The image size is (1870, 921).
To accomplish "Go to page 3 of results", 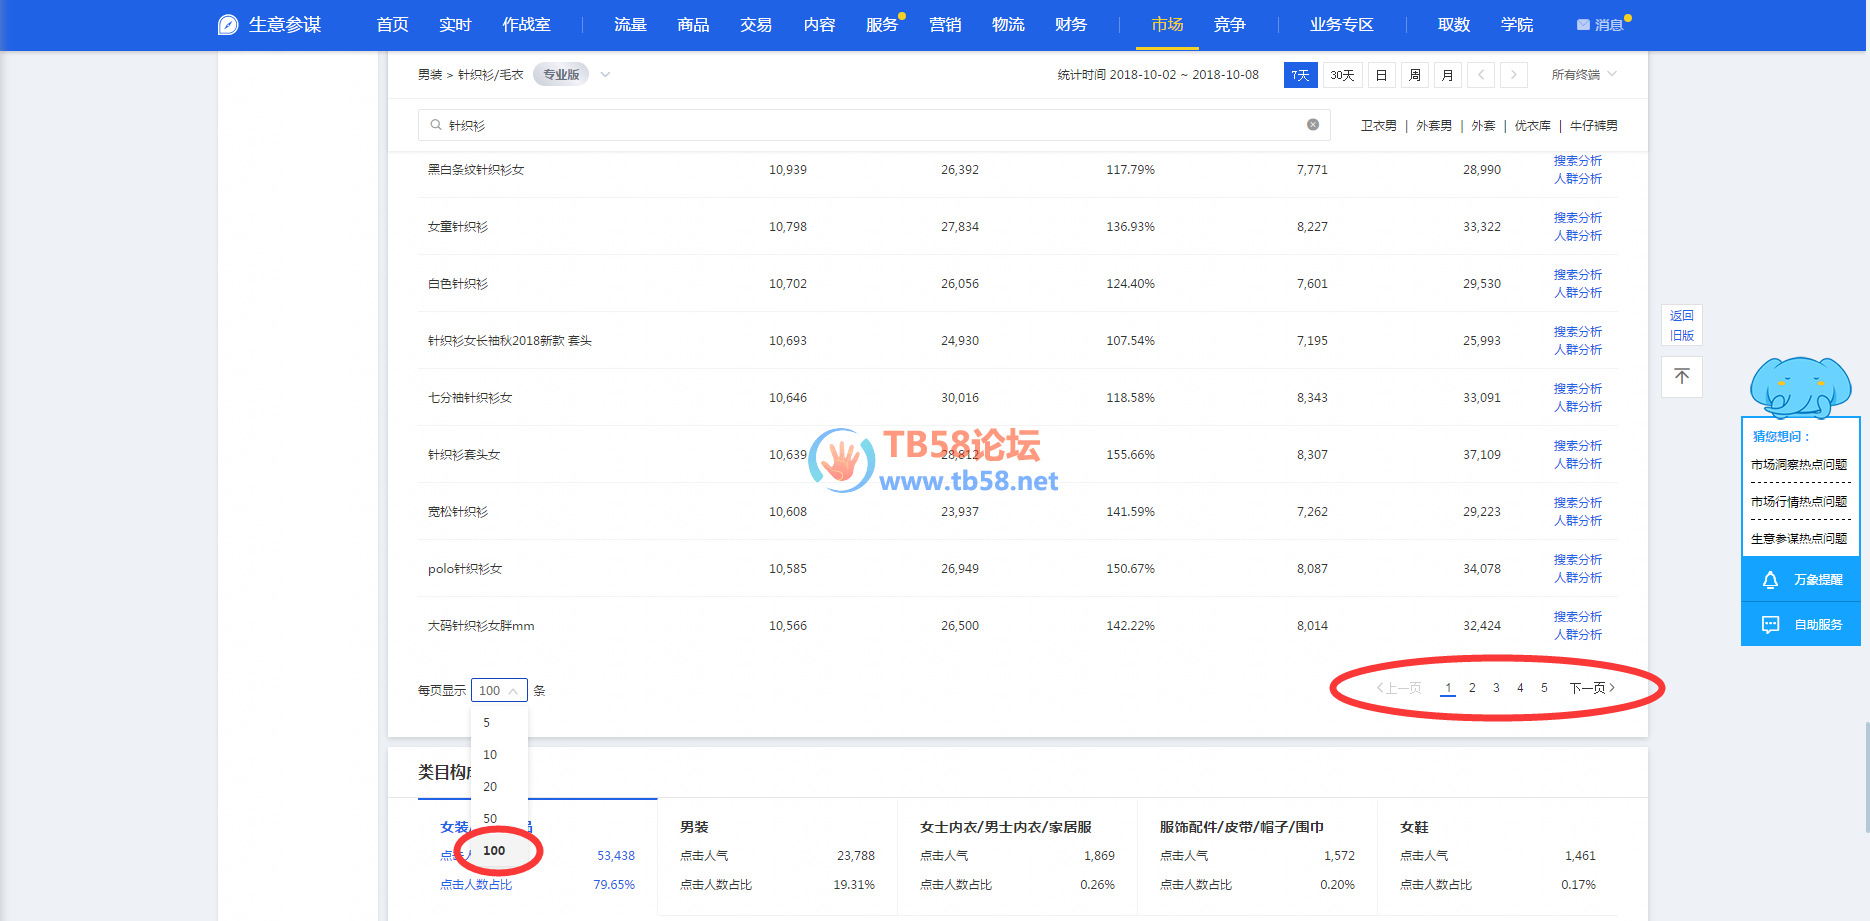I will pyautogui.click(x=1496, y=688).
